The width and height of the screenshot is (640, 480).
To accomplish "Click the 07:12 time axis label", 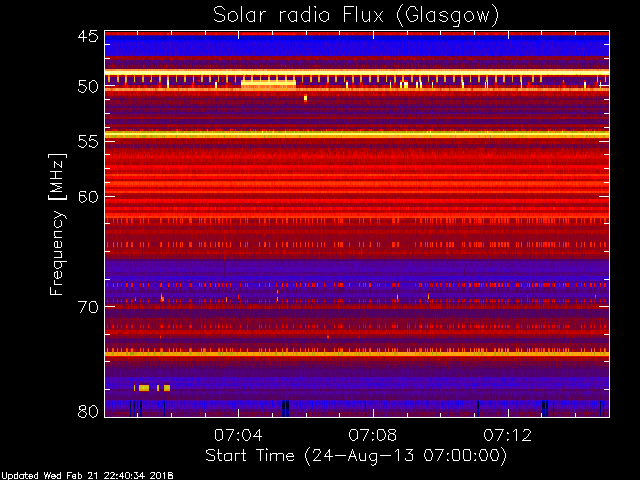I will (x=508, y=435).
